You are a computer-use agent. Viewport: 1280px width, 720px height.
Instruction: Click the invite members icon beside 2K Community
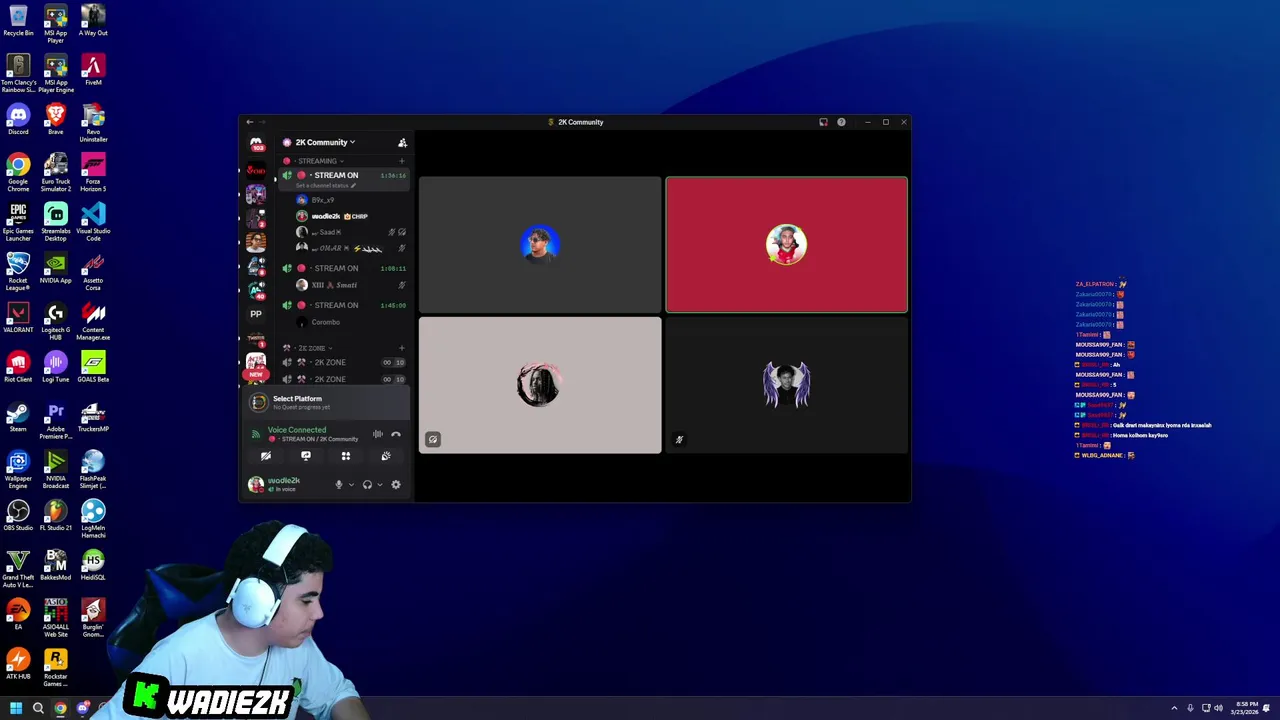click(402, 143)
